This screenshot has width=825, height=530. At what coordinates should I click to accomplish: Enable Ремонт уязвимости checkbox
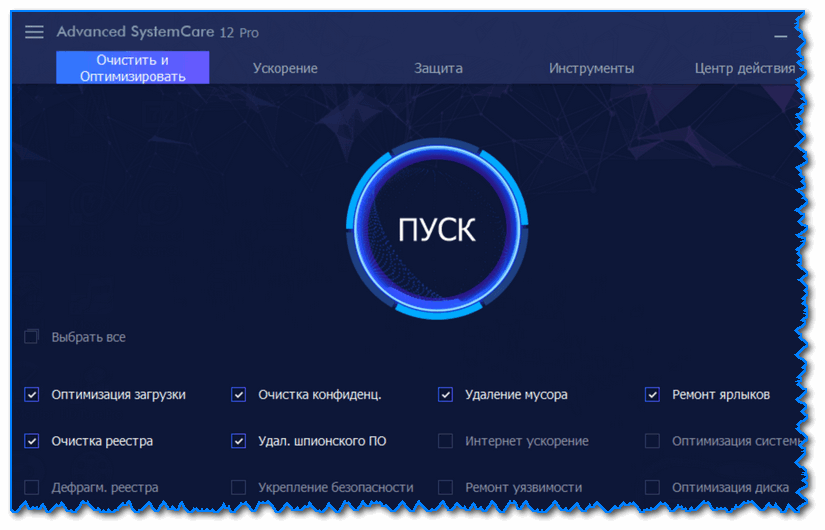coord(445,487)
